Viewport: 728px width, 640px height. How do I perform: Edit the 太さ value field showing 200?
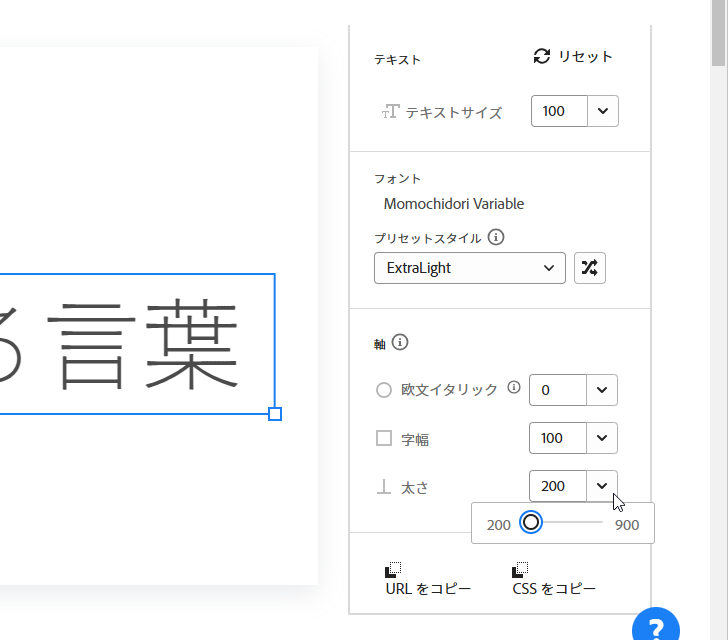point(558,486)
